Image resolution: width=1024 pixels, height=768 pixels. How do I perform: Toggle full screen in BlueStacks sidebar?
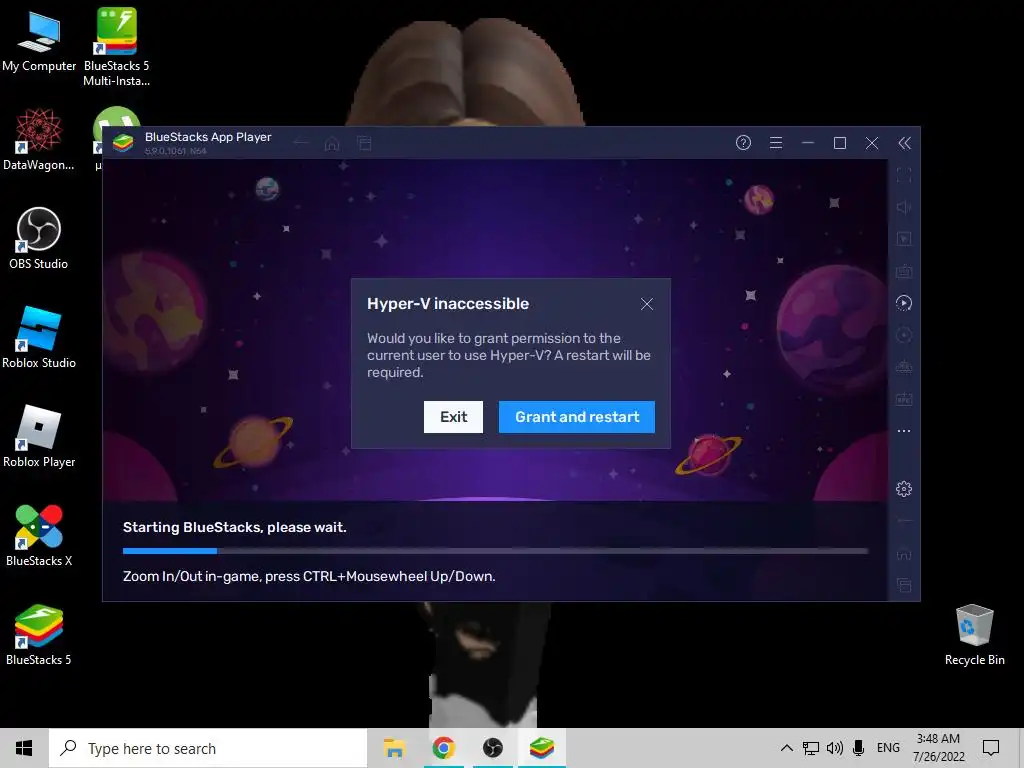[x=904, y=175]
